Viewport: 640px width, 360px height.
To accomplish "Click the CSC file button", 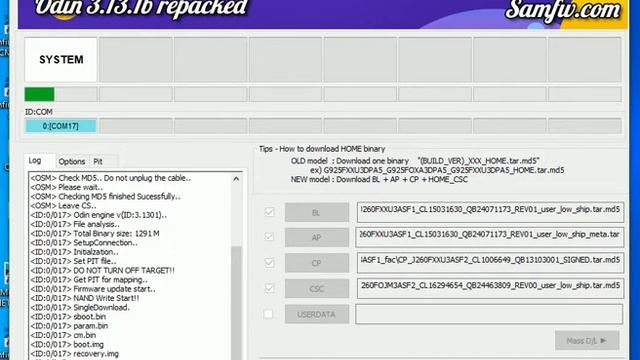I will (x=317, y=289).
